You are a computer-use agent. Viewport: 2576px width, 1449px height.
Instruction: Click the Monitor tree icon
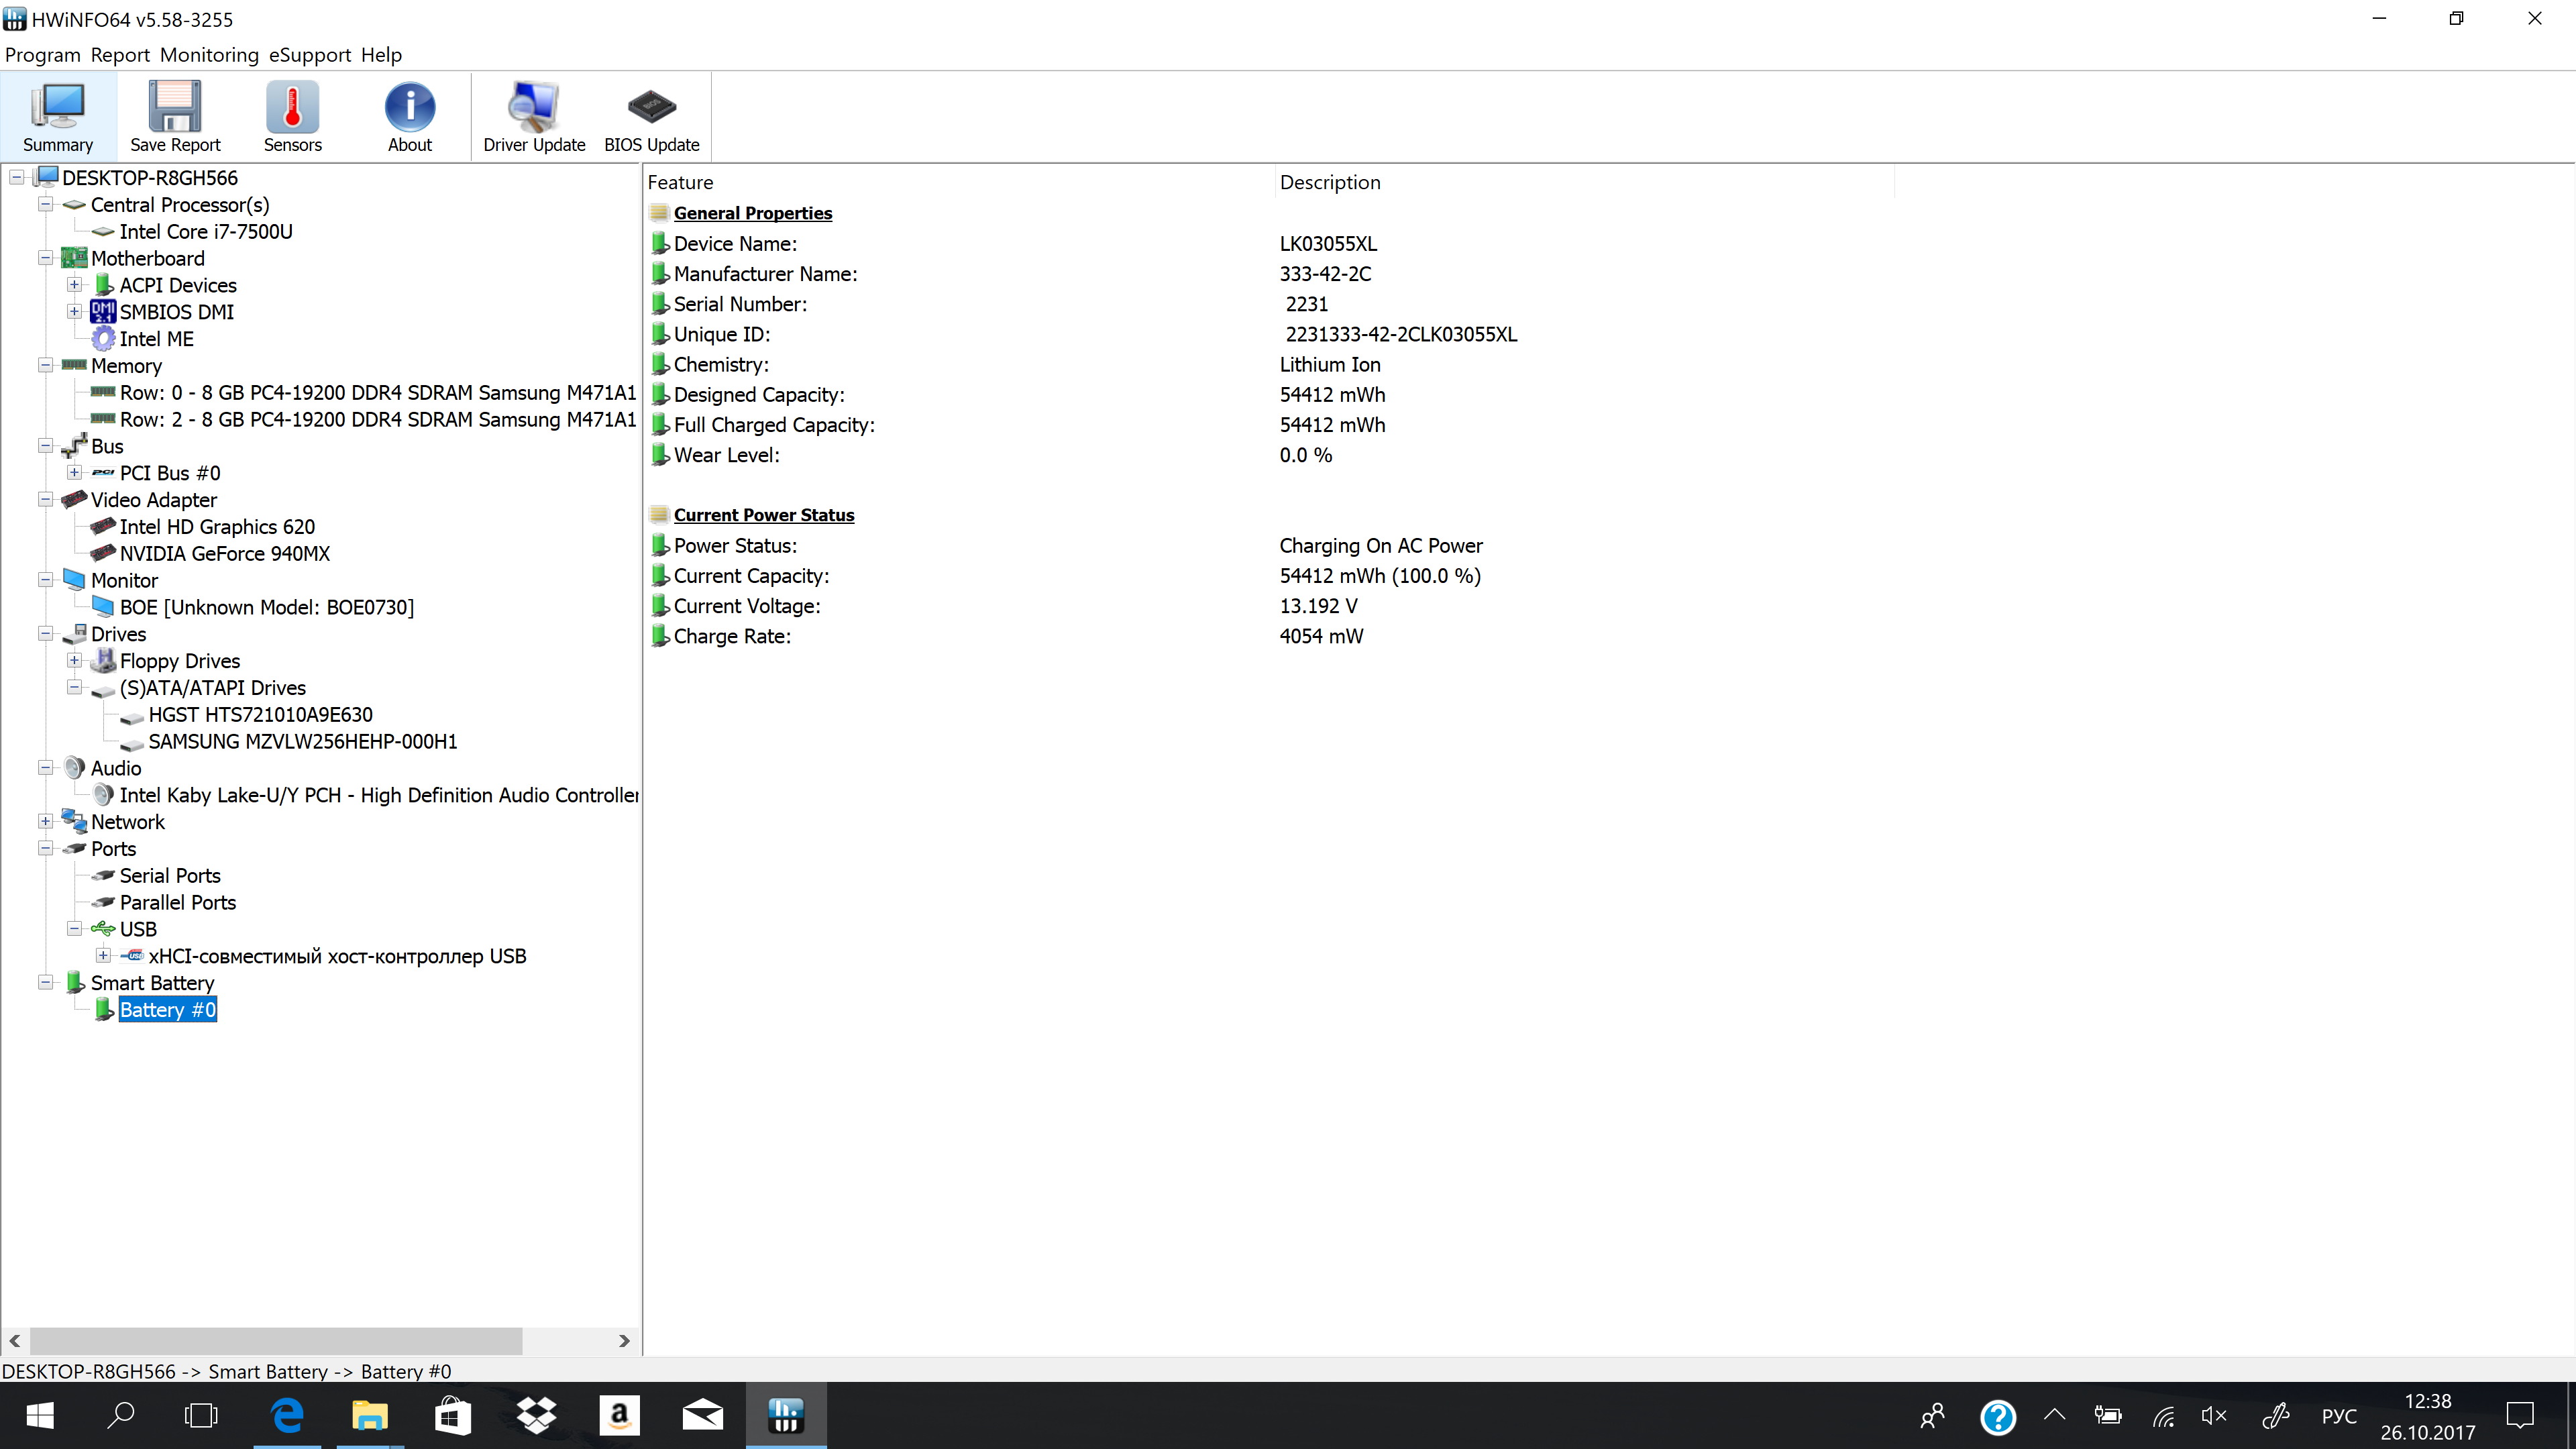(74, 580)
